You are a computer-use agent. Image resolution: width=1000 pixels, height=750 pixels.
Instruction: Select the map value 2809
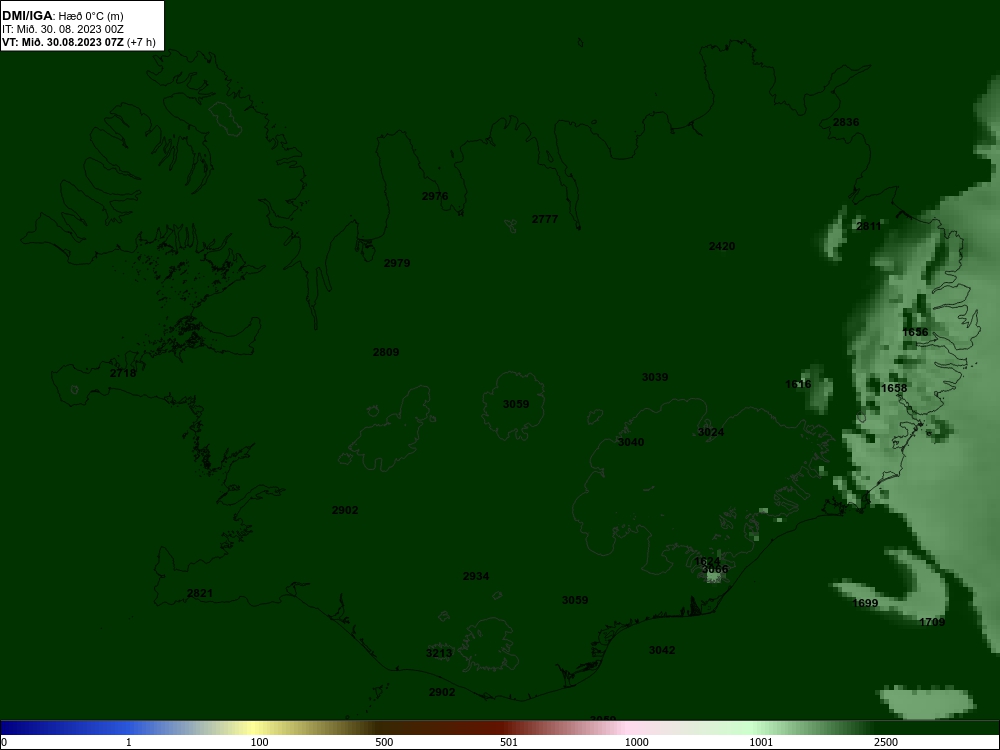click(386, 352)
